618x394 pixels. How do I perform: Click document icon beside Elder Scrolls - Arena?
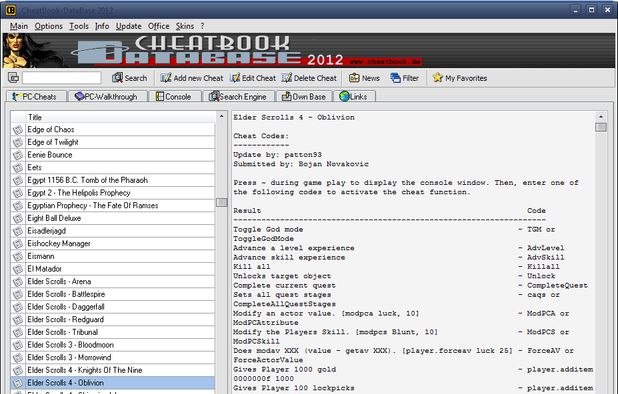click(x=18, y=281)
